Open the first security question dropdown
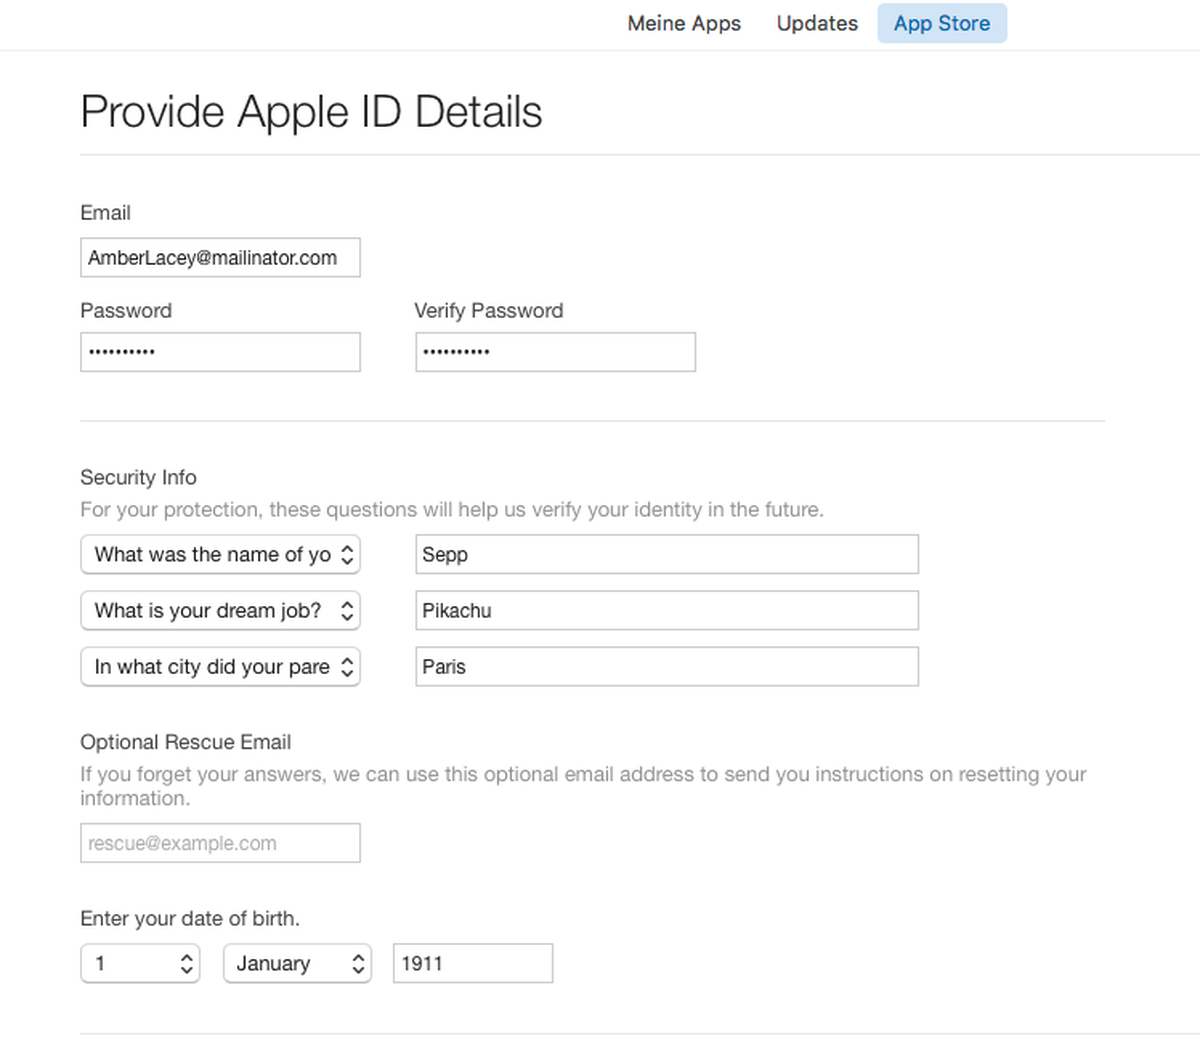This screenshot has width=1200, height=1041. point(220,555)
